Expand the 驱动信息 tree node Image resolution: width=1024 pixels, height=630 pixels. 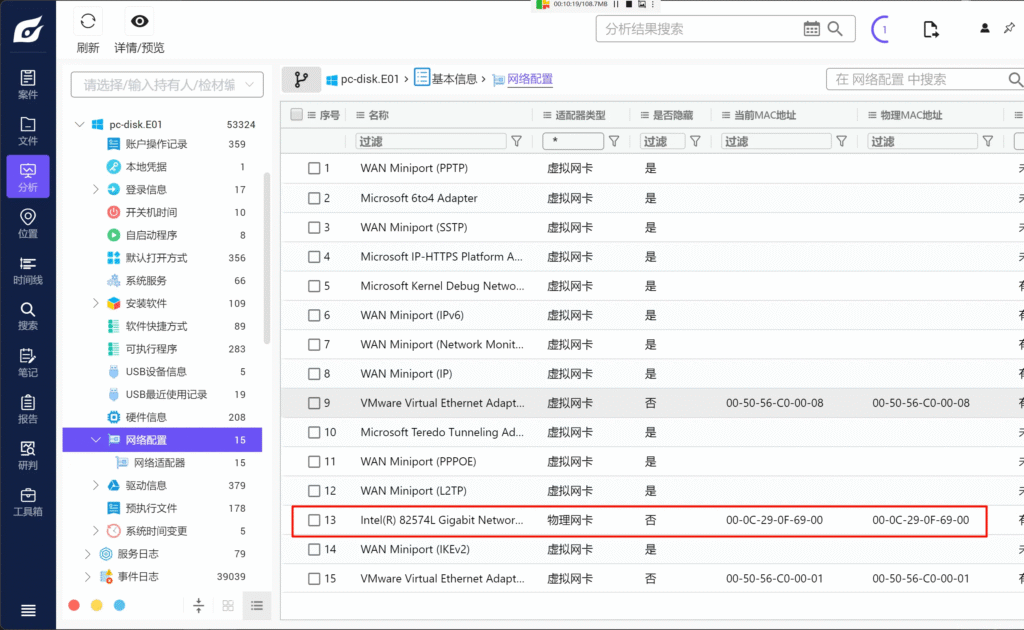click(x=95, y=485)
